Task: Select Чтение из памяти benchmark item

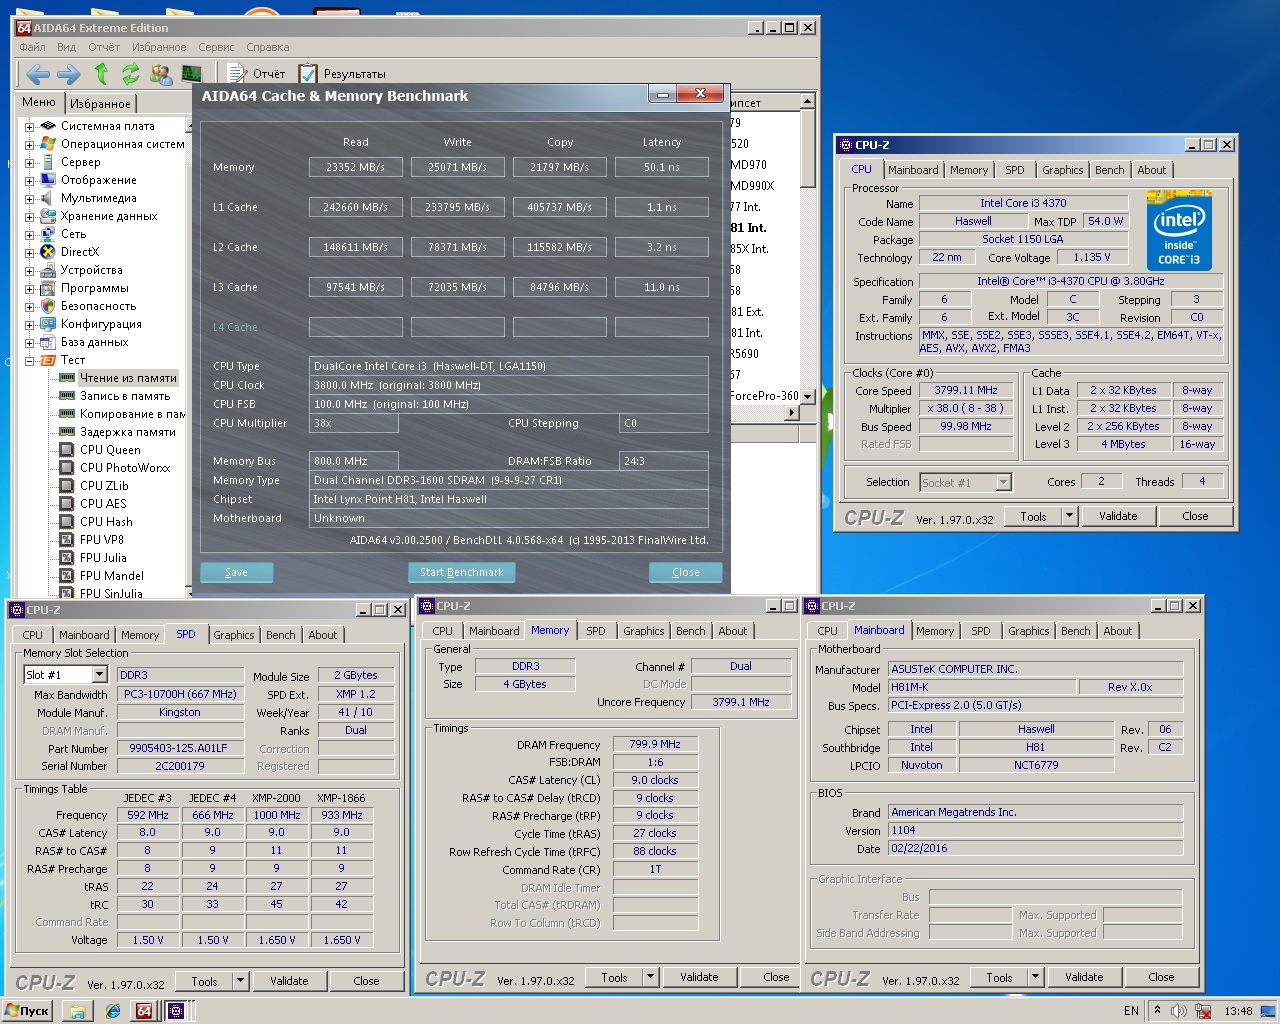Action: [128, 378]
